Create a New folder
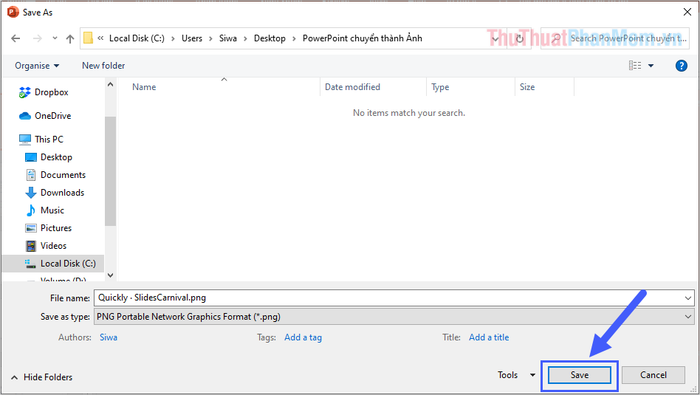 point(103,66)
